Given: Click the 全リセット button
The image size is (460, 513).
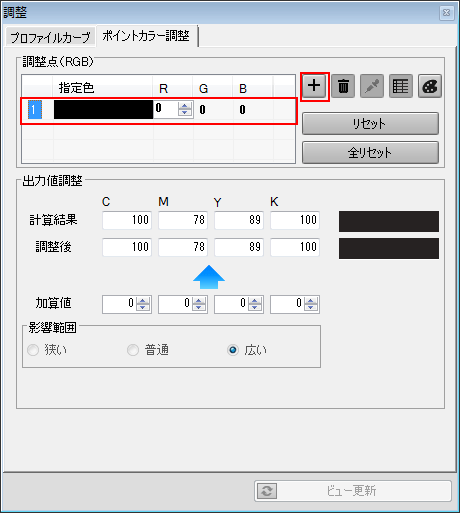Looking at the screenshot, I should pos(370,153).
